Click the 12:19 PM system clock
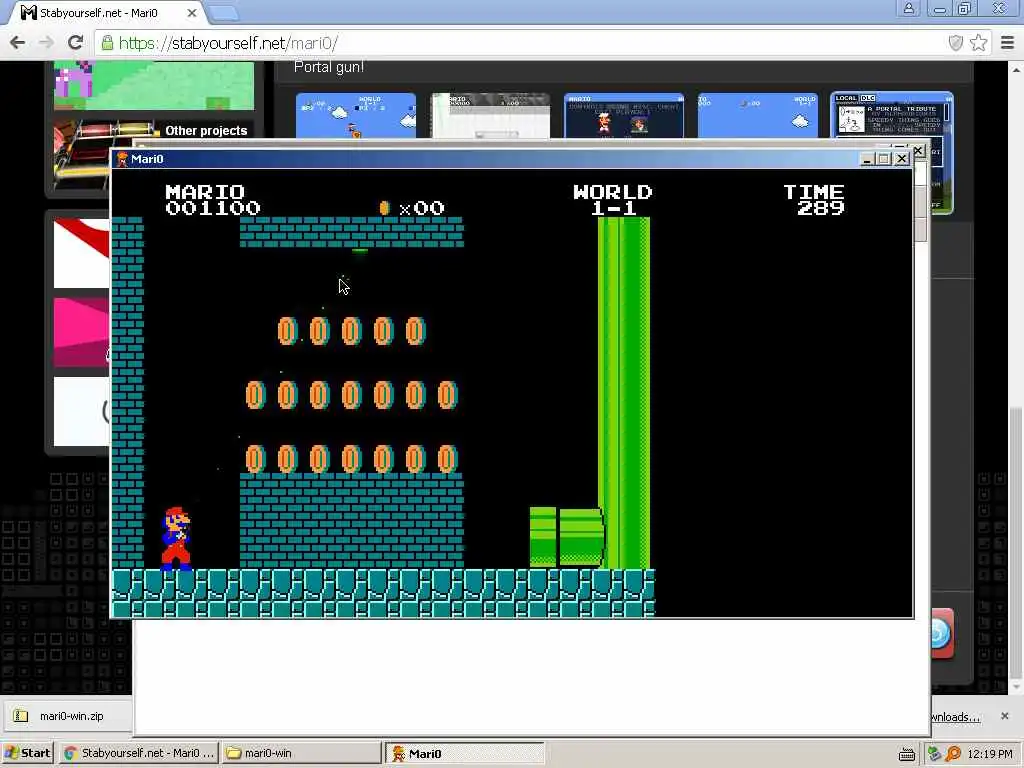 click(990, 754)
